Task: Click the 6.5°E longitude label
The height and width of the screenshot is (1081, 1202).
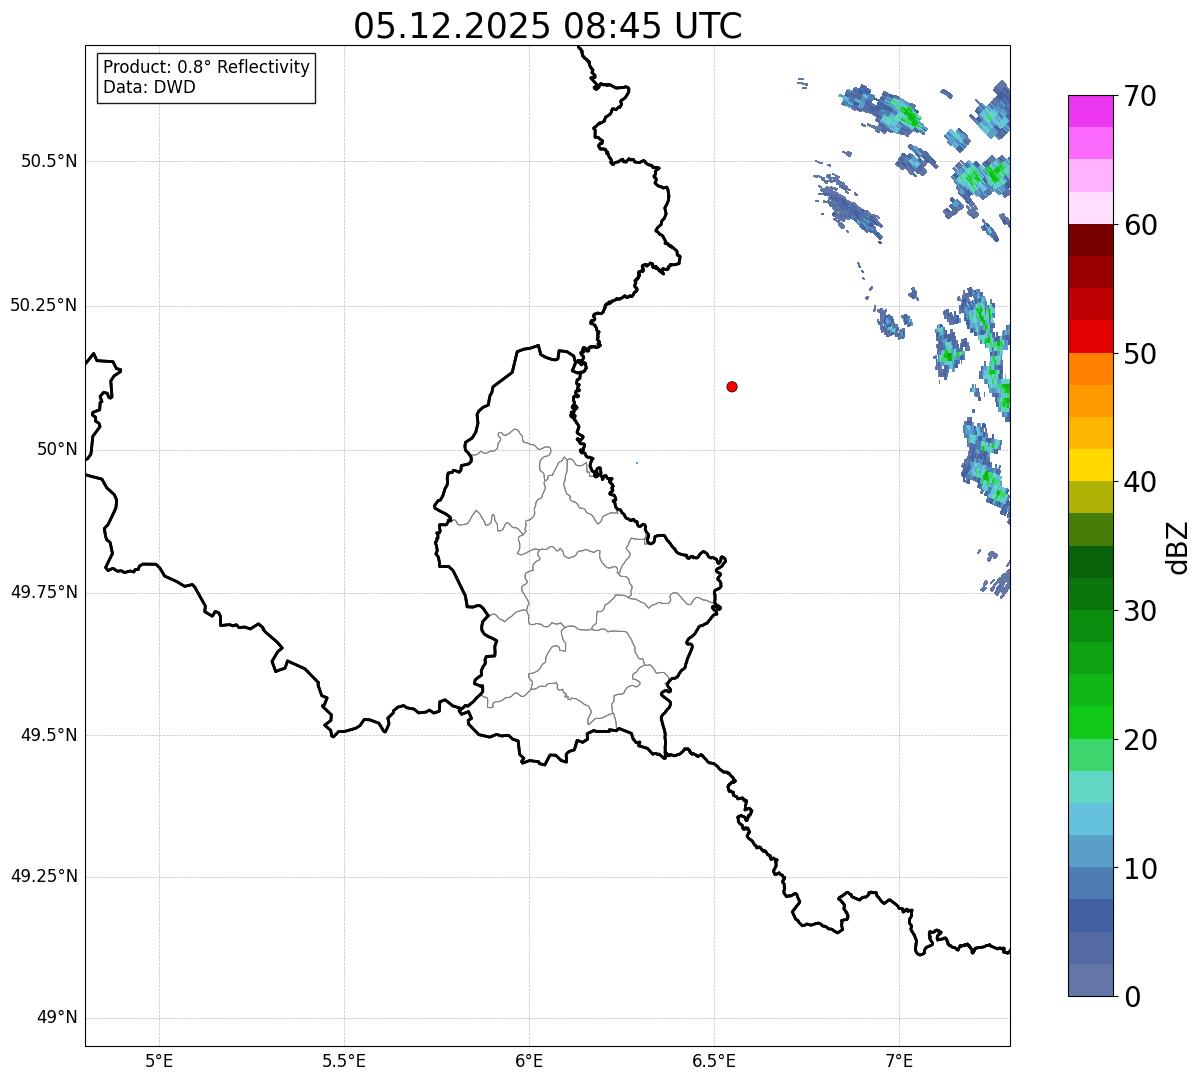Action: click(714, 1061)
